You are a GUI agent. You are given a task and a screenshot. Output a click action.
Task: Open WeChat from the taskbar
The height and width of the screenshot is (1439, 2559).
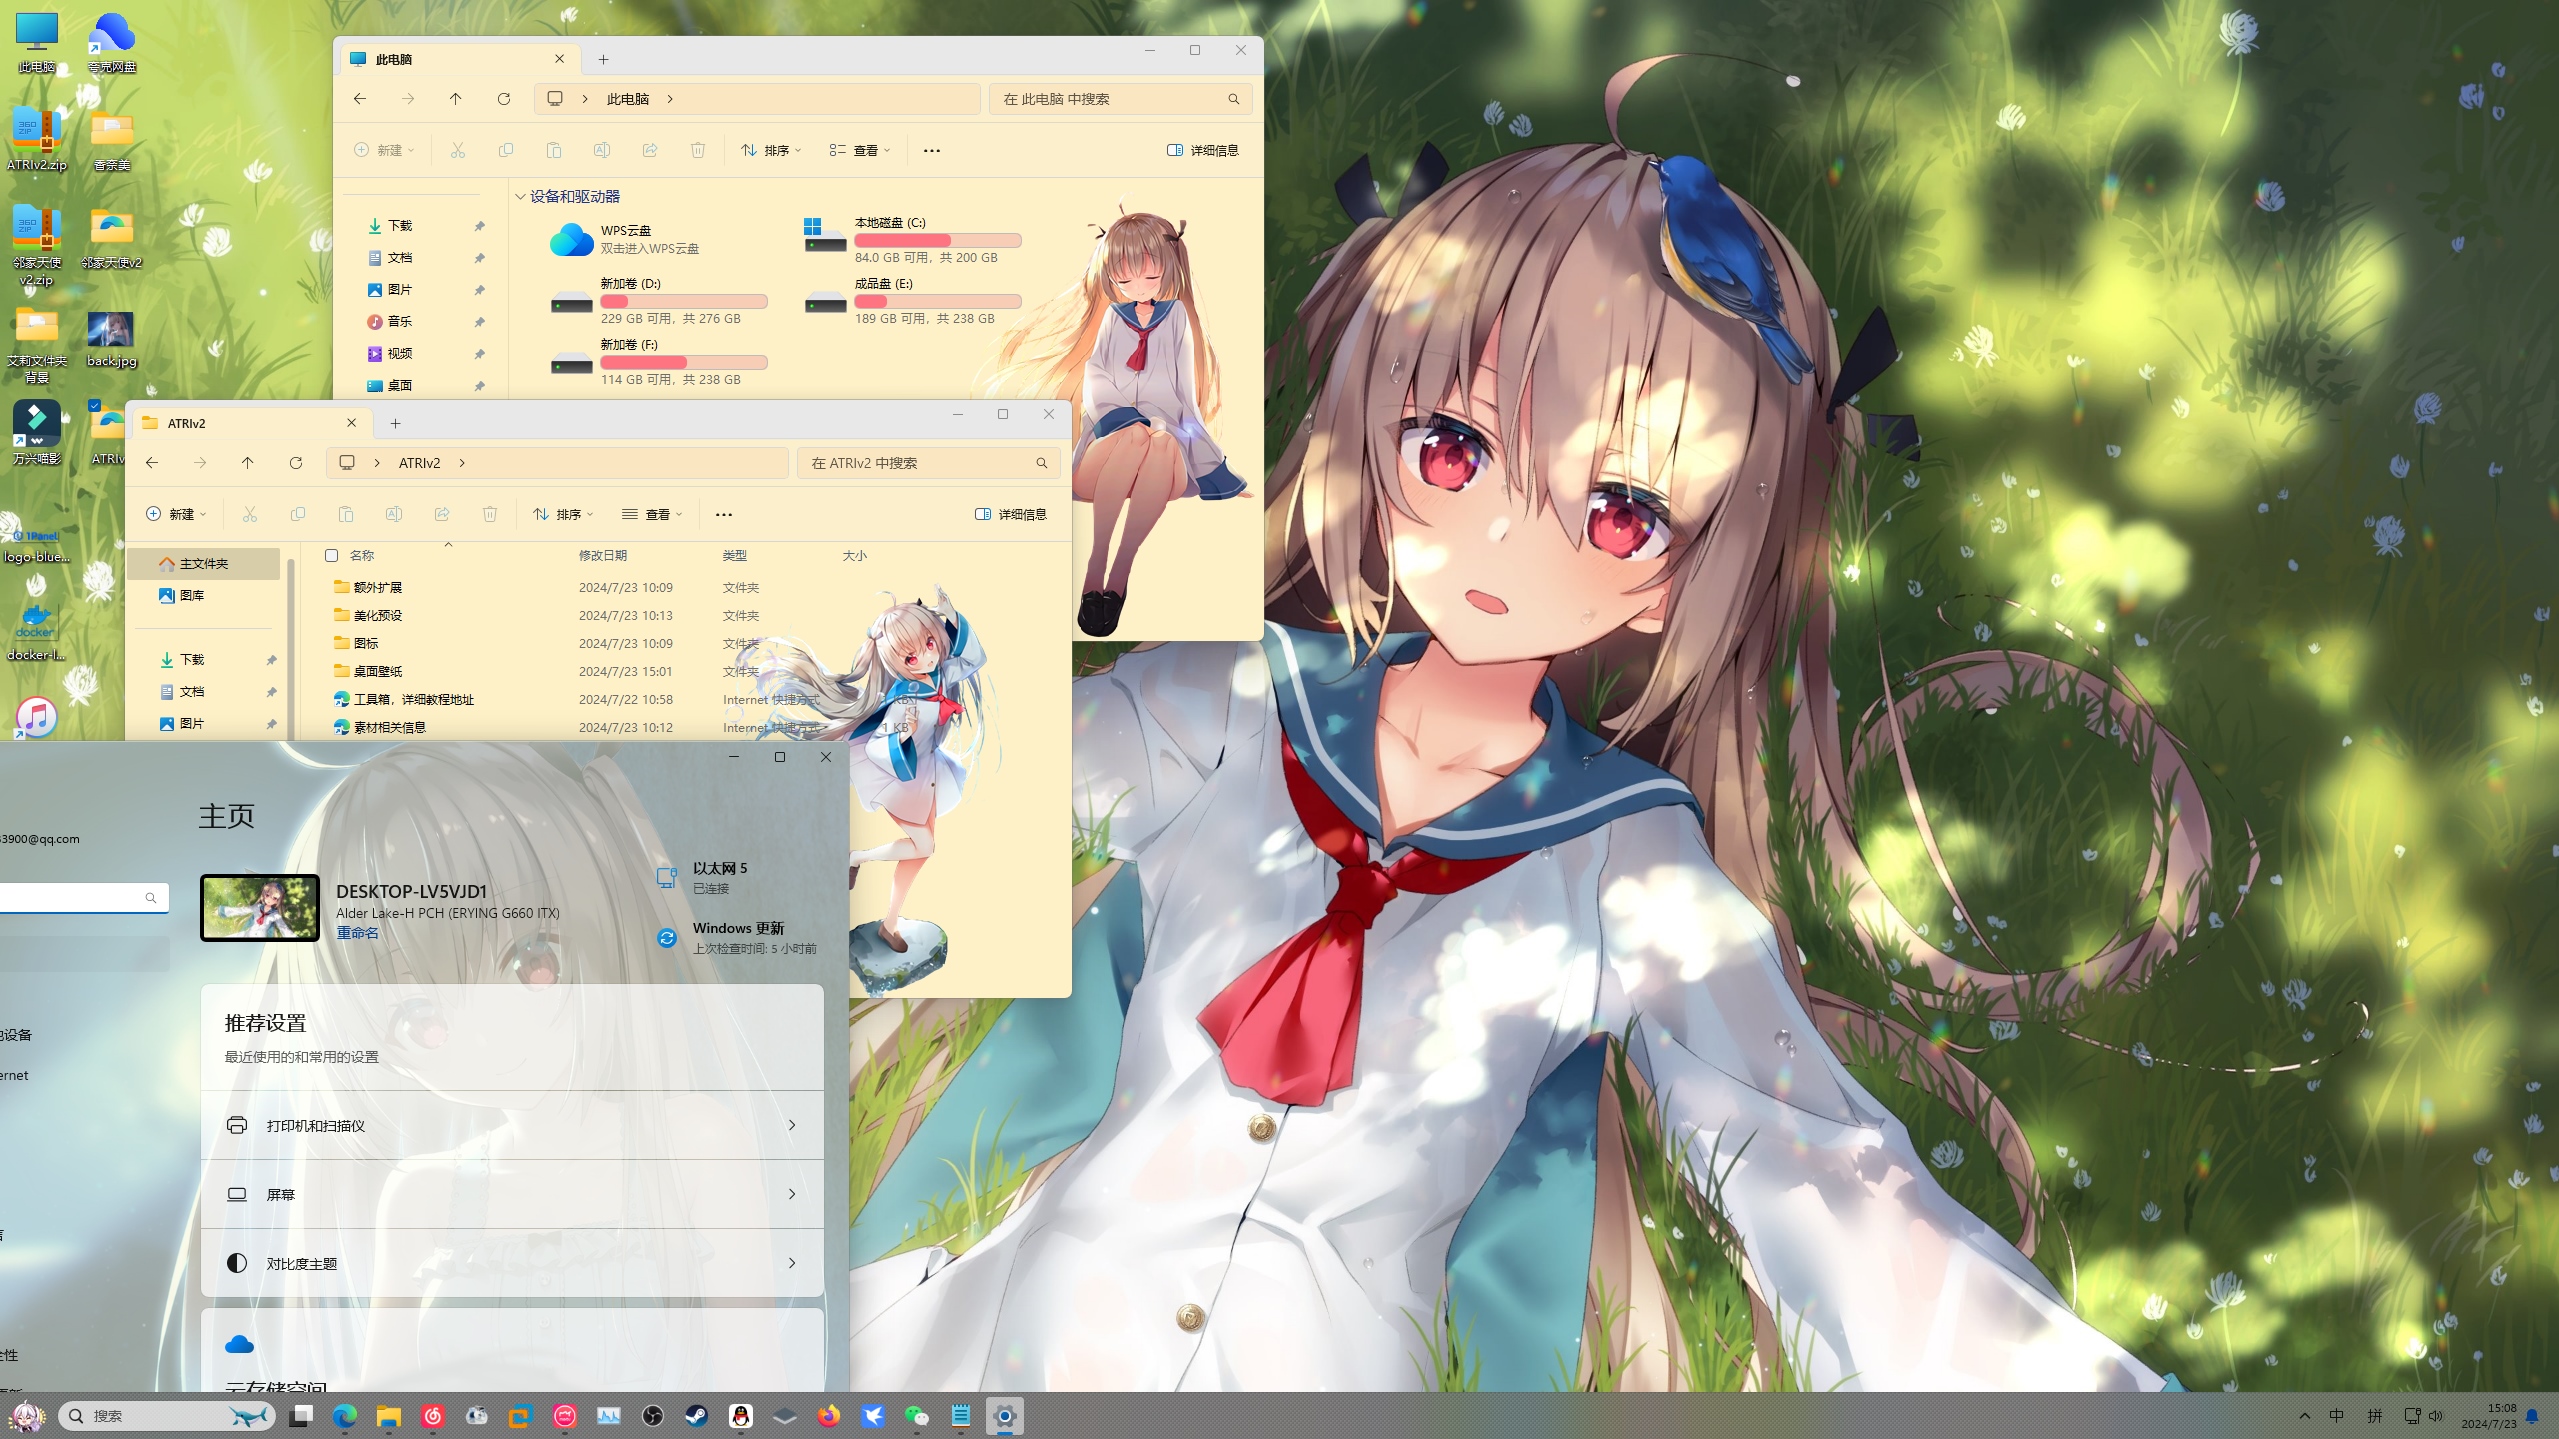point(917,1416)
